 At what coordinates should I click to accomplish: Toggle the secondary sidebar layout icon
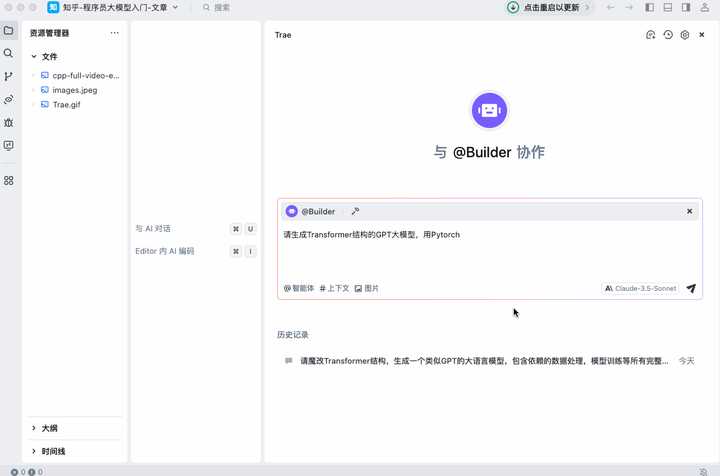(686, 7)
